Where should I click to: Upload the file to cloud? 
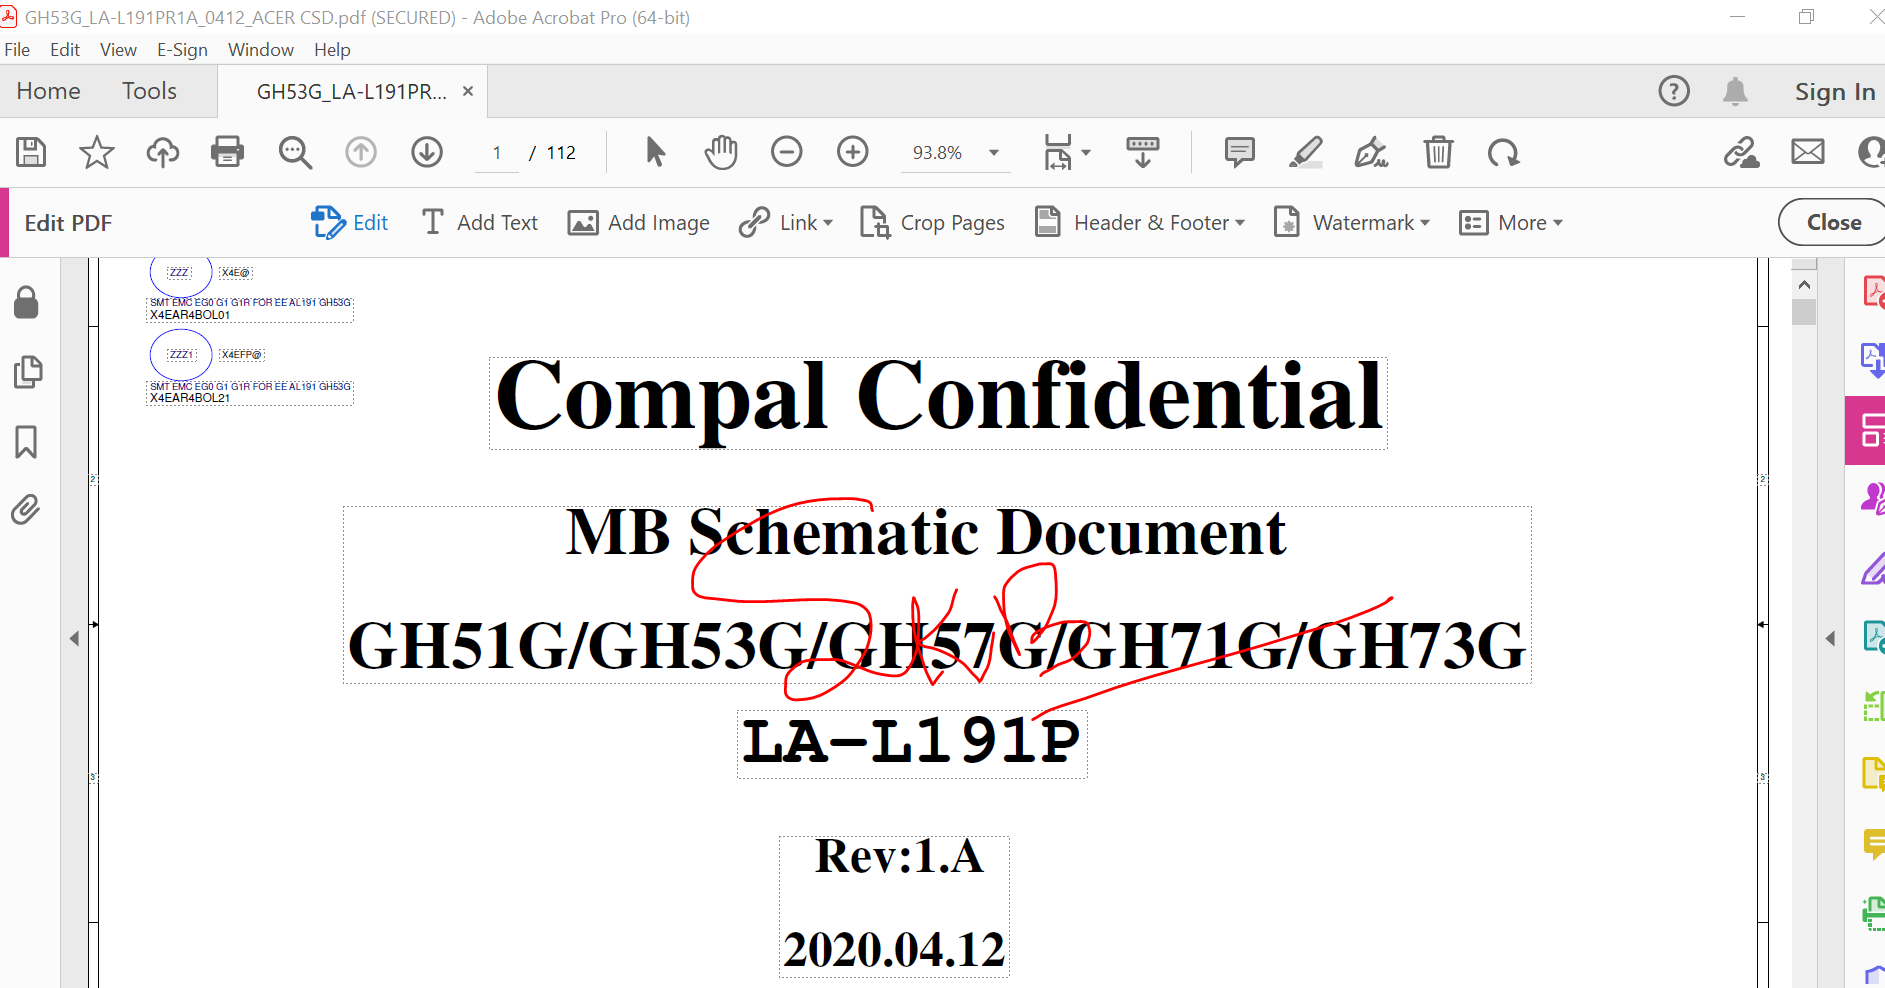(x=163, y=152)
